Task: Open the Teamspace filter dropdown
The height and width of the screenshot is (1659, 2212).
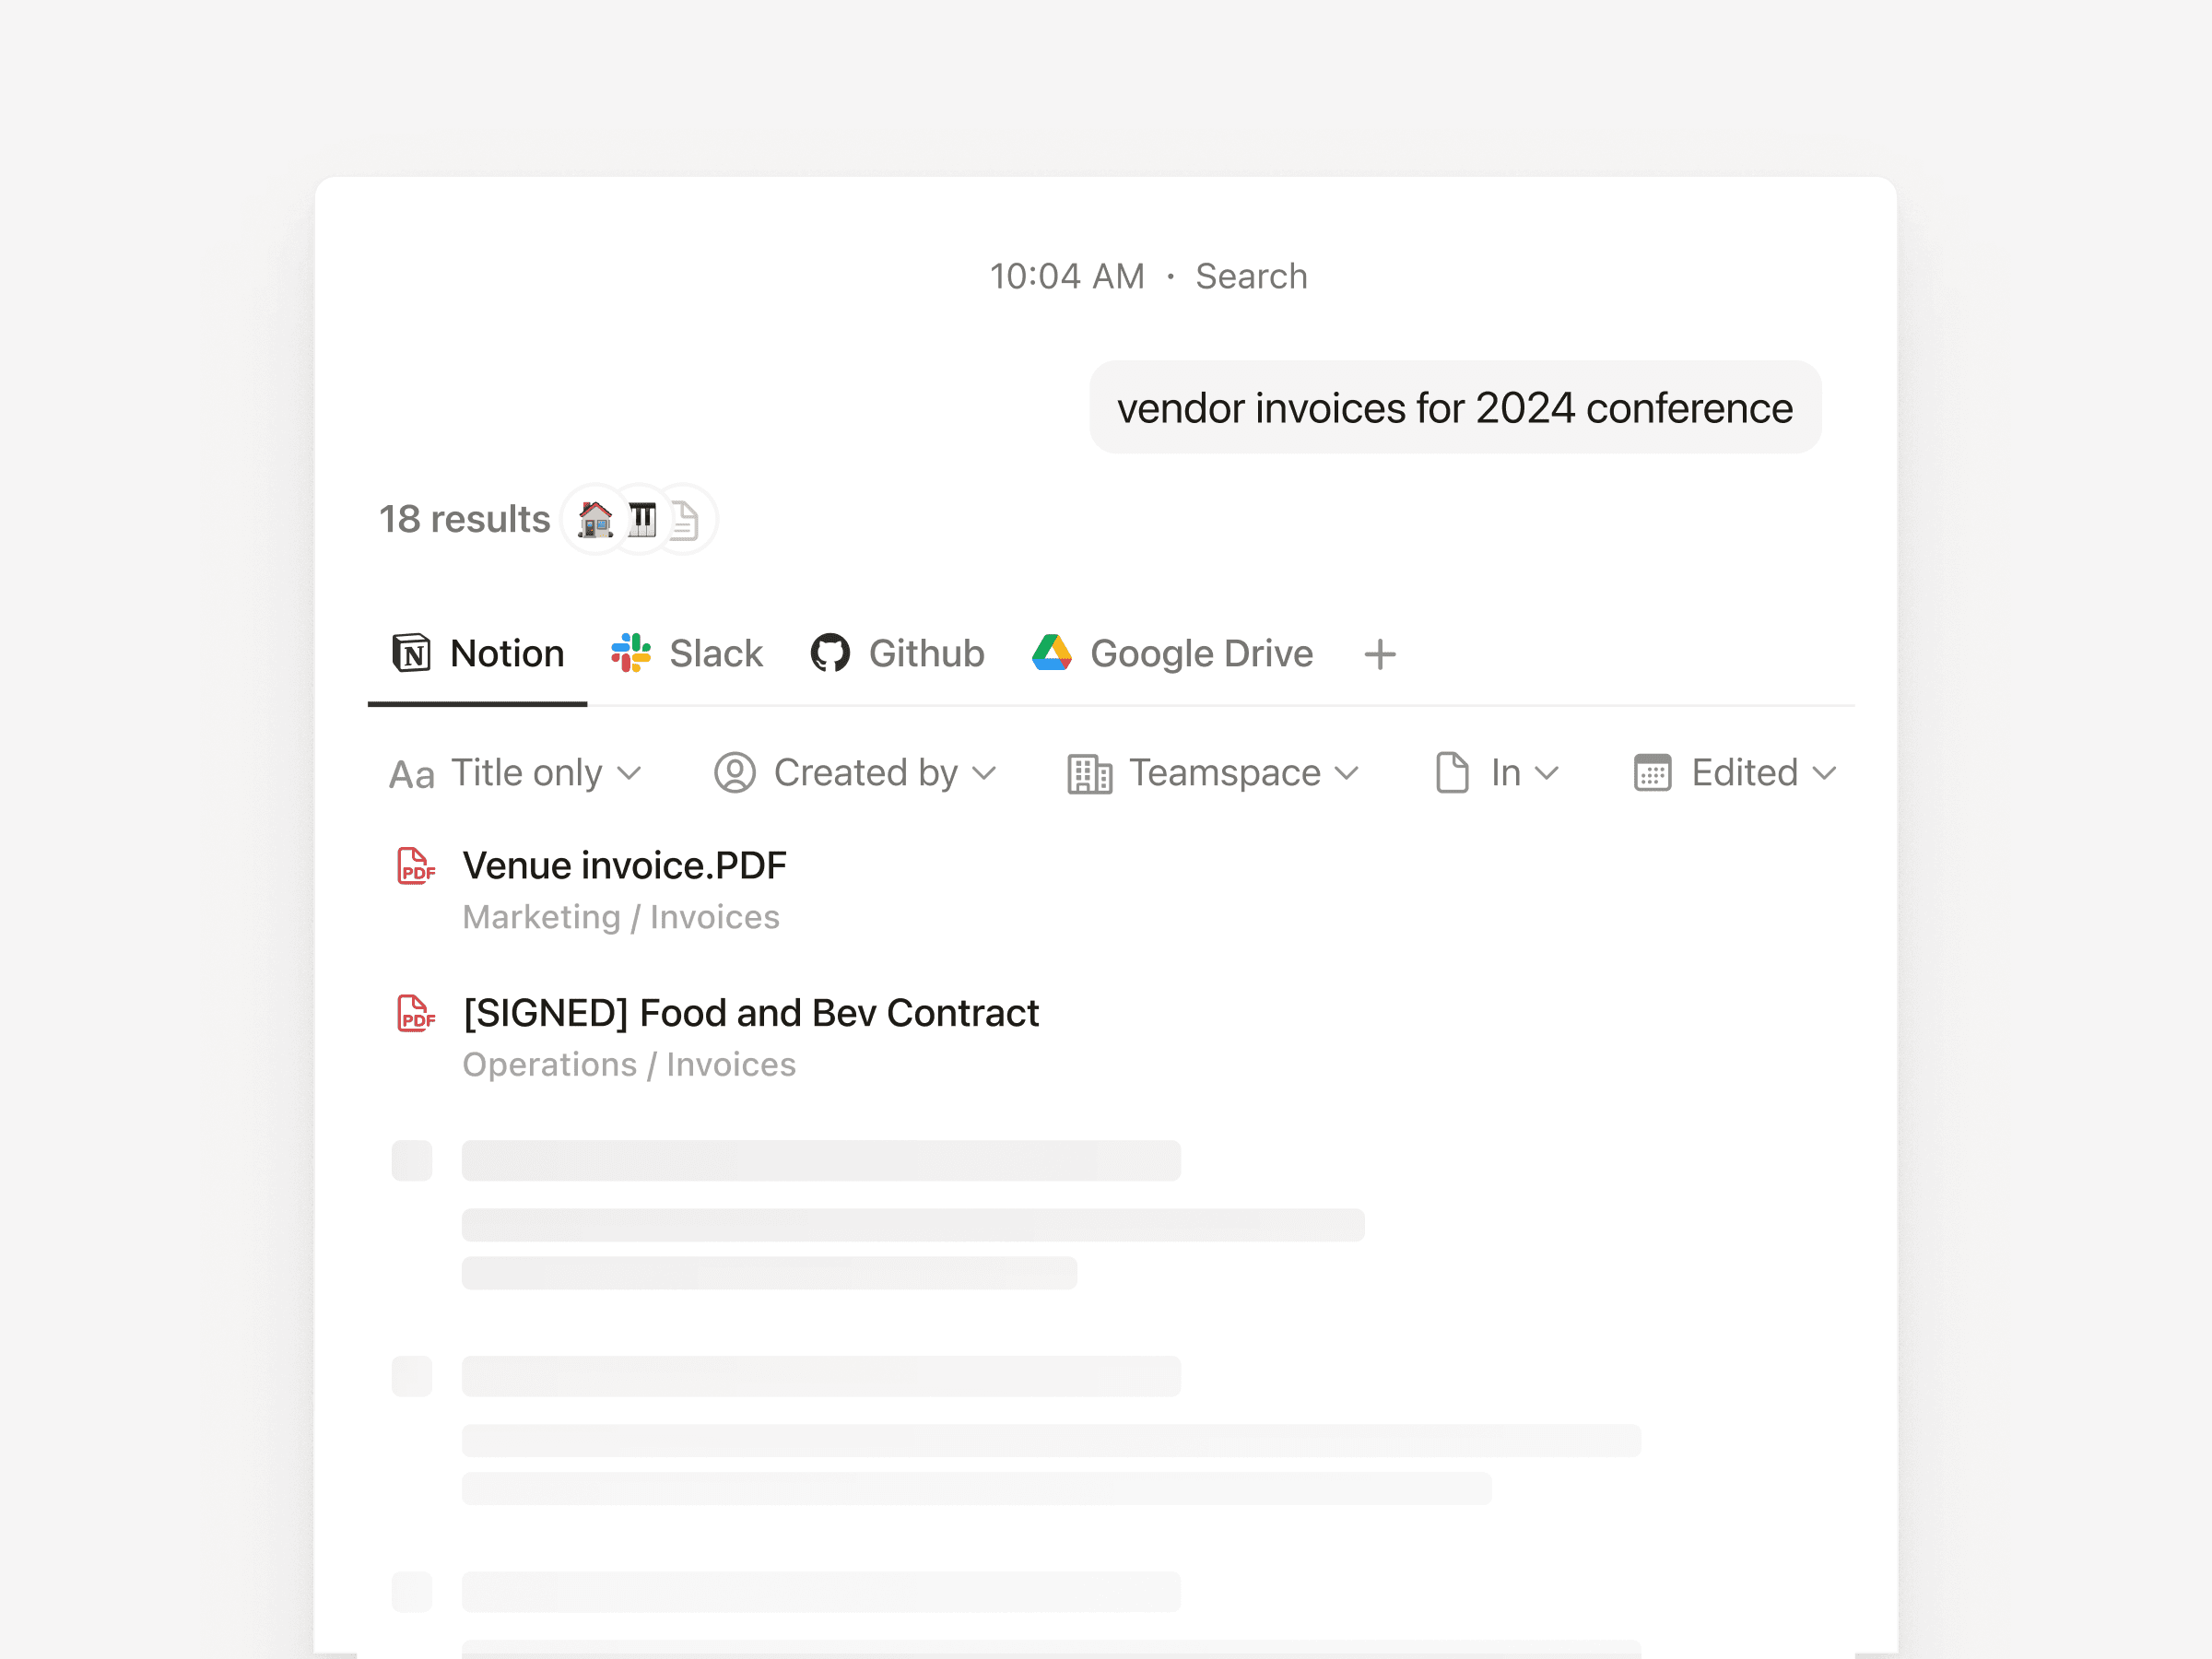Action: [1214, 773]
